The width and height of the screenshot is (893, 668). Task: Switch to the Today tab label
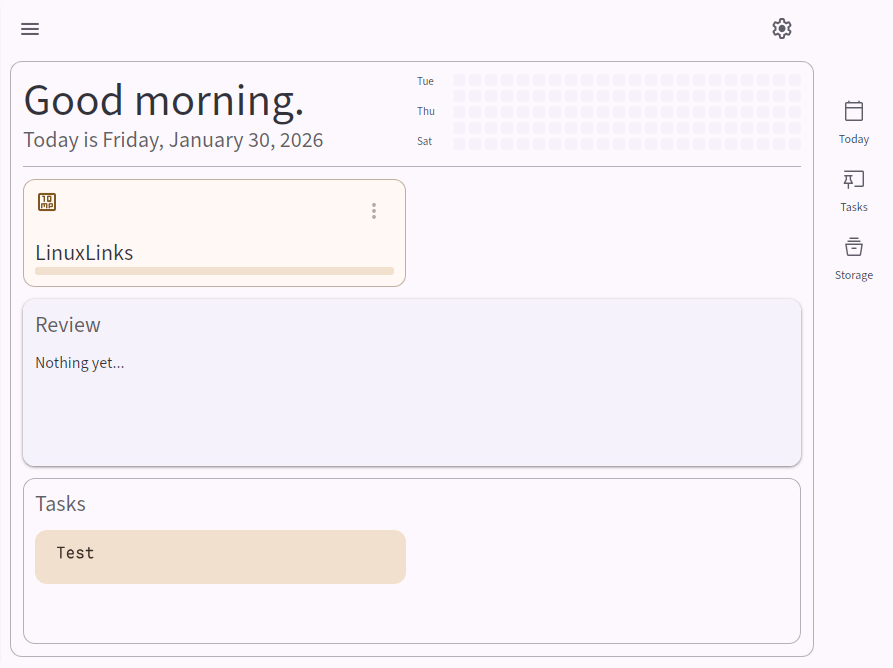(x=854, y=140)
